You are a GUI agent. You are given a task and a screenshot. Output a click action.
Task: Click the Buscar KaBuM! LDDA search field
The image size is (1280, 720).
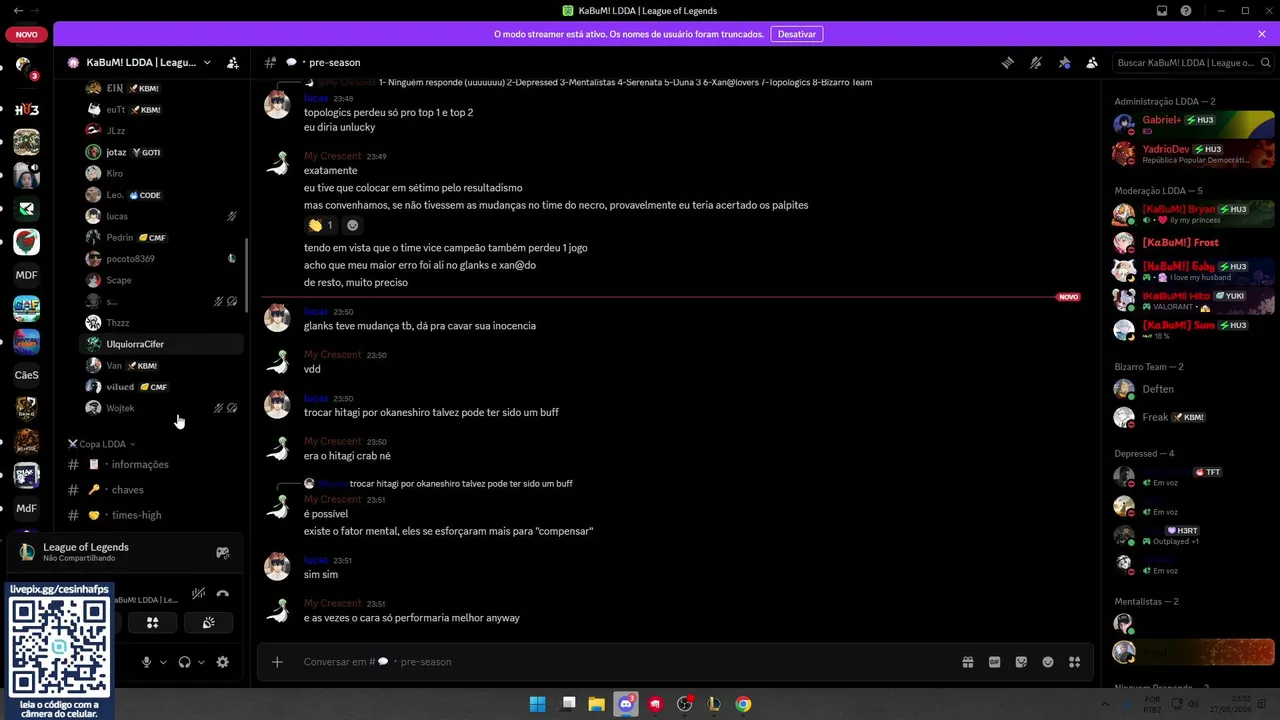(x=1191, y=62)
